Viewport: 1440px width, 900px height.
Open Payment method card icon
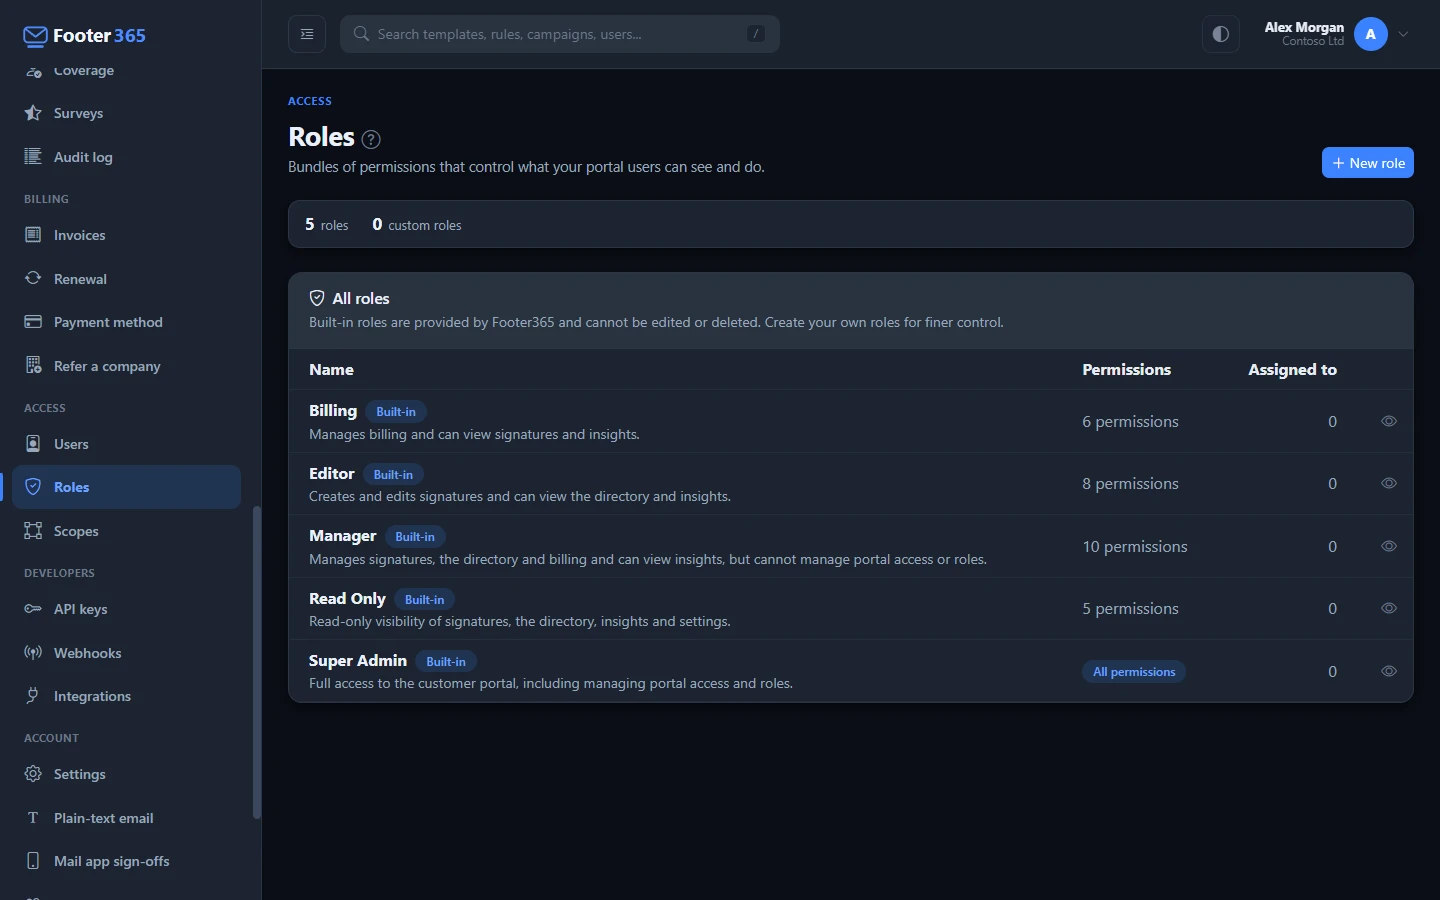[x=33, y=322]
